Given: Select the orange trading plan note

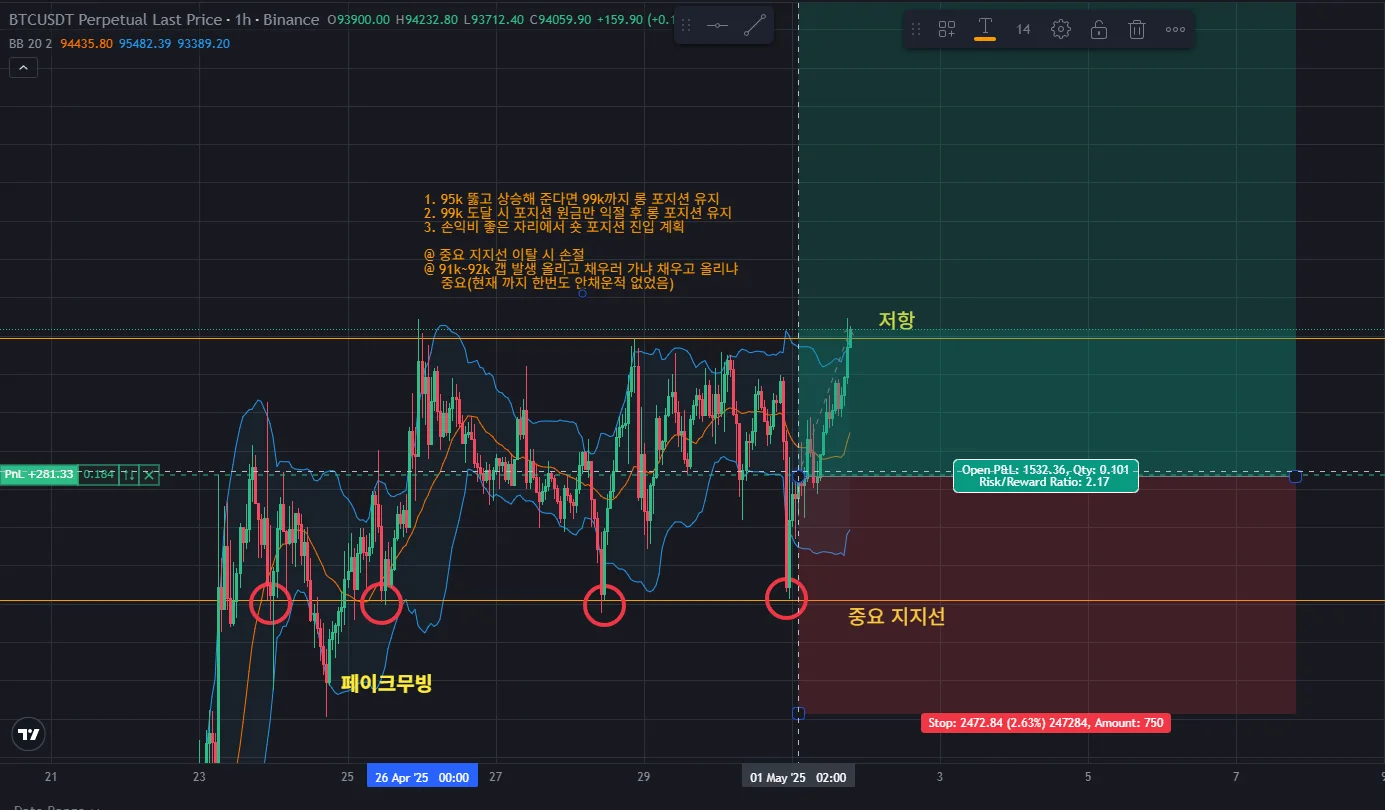Looking at the screenshot, I should [x=581, y=241].
